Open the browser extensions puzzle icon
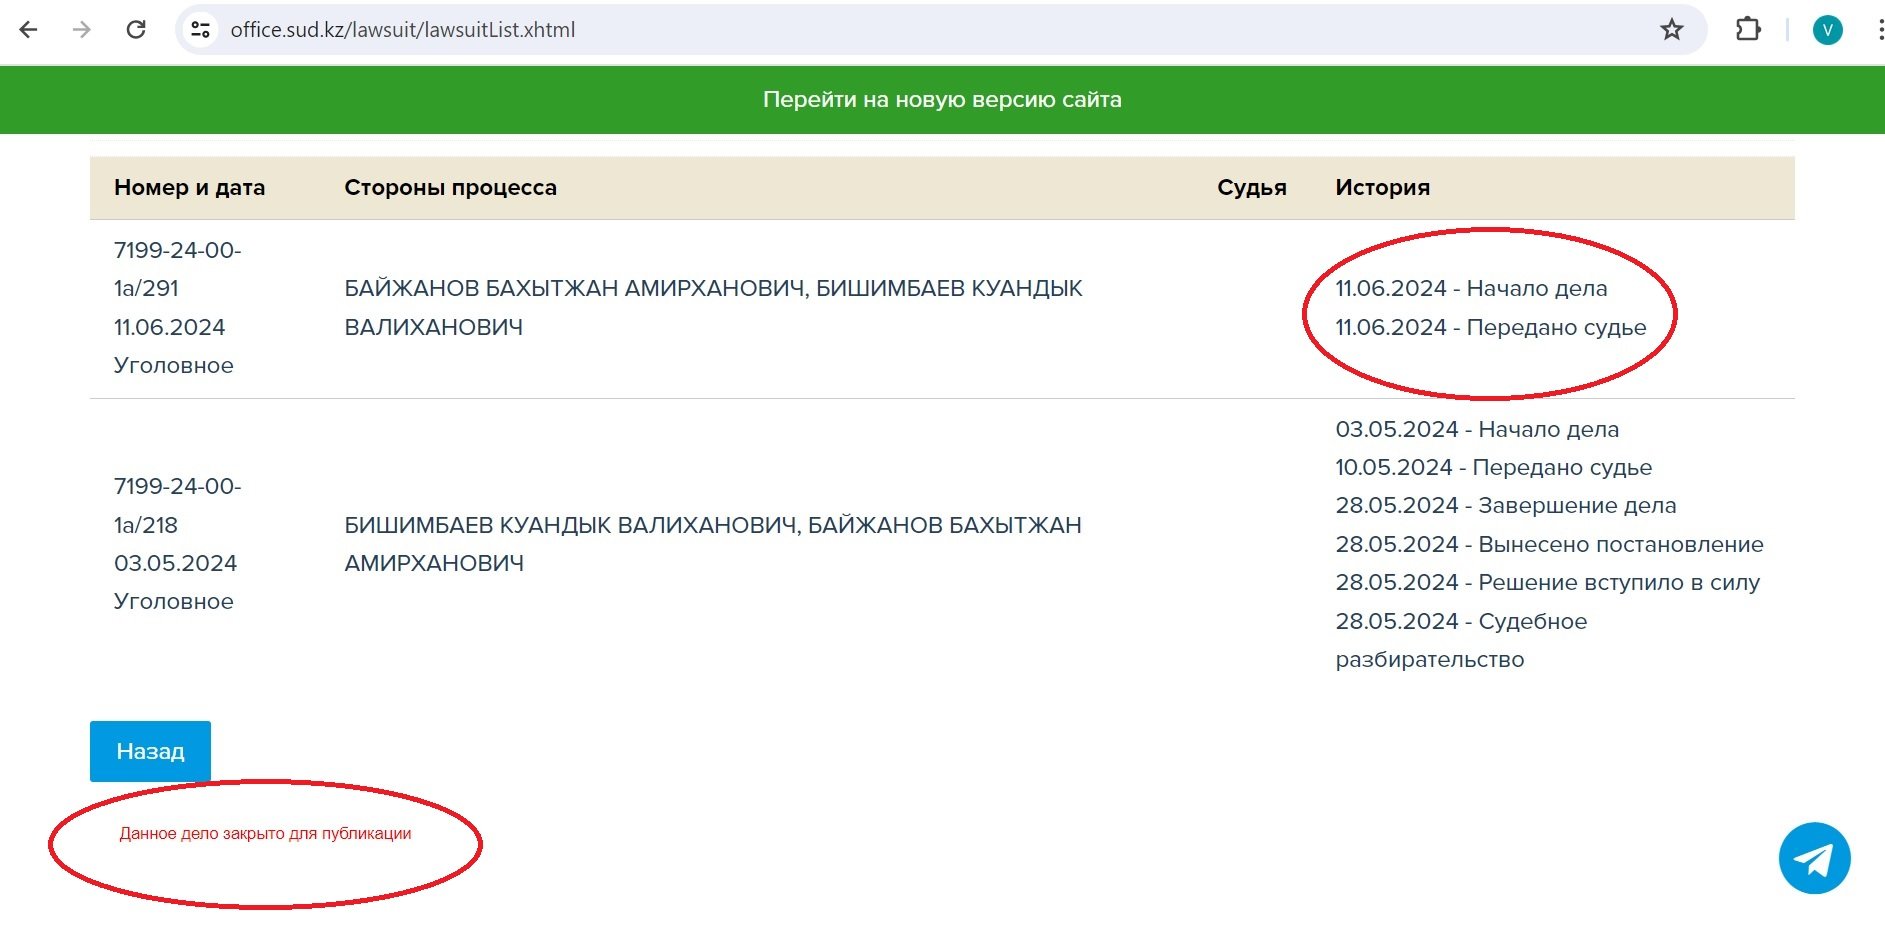This screenshot has width=1885, height=939. coord(1747,30)
